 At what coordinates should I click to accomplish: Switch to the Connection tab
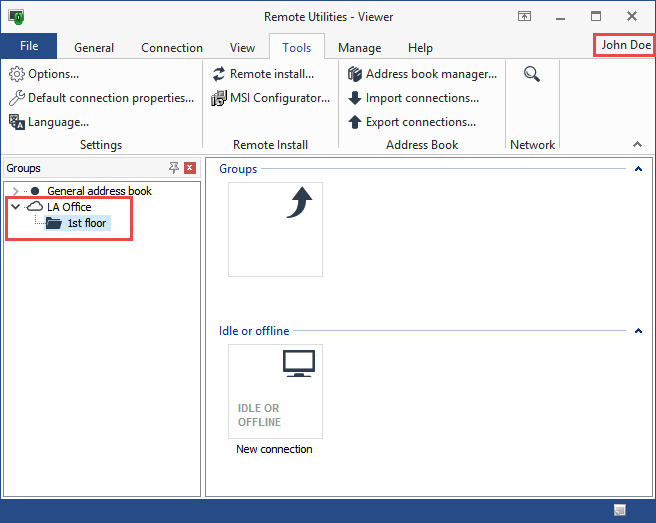pyautogui.click(x=172, y=48)
